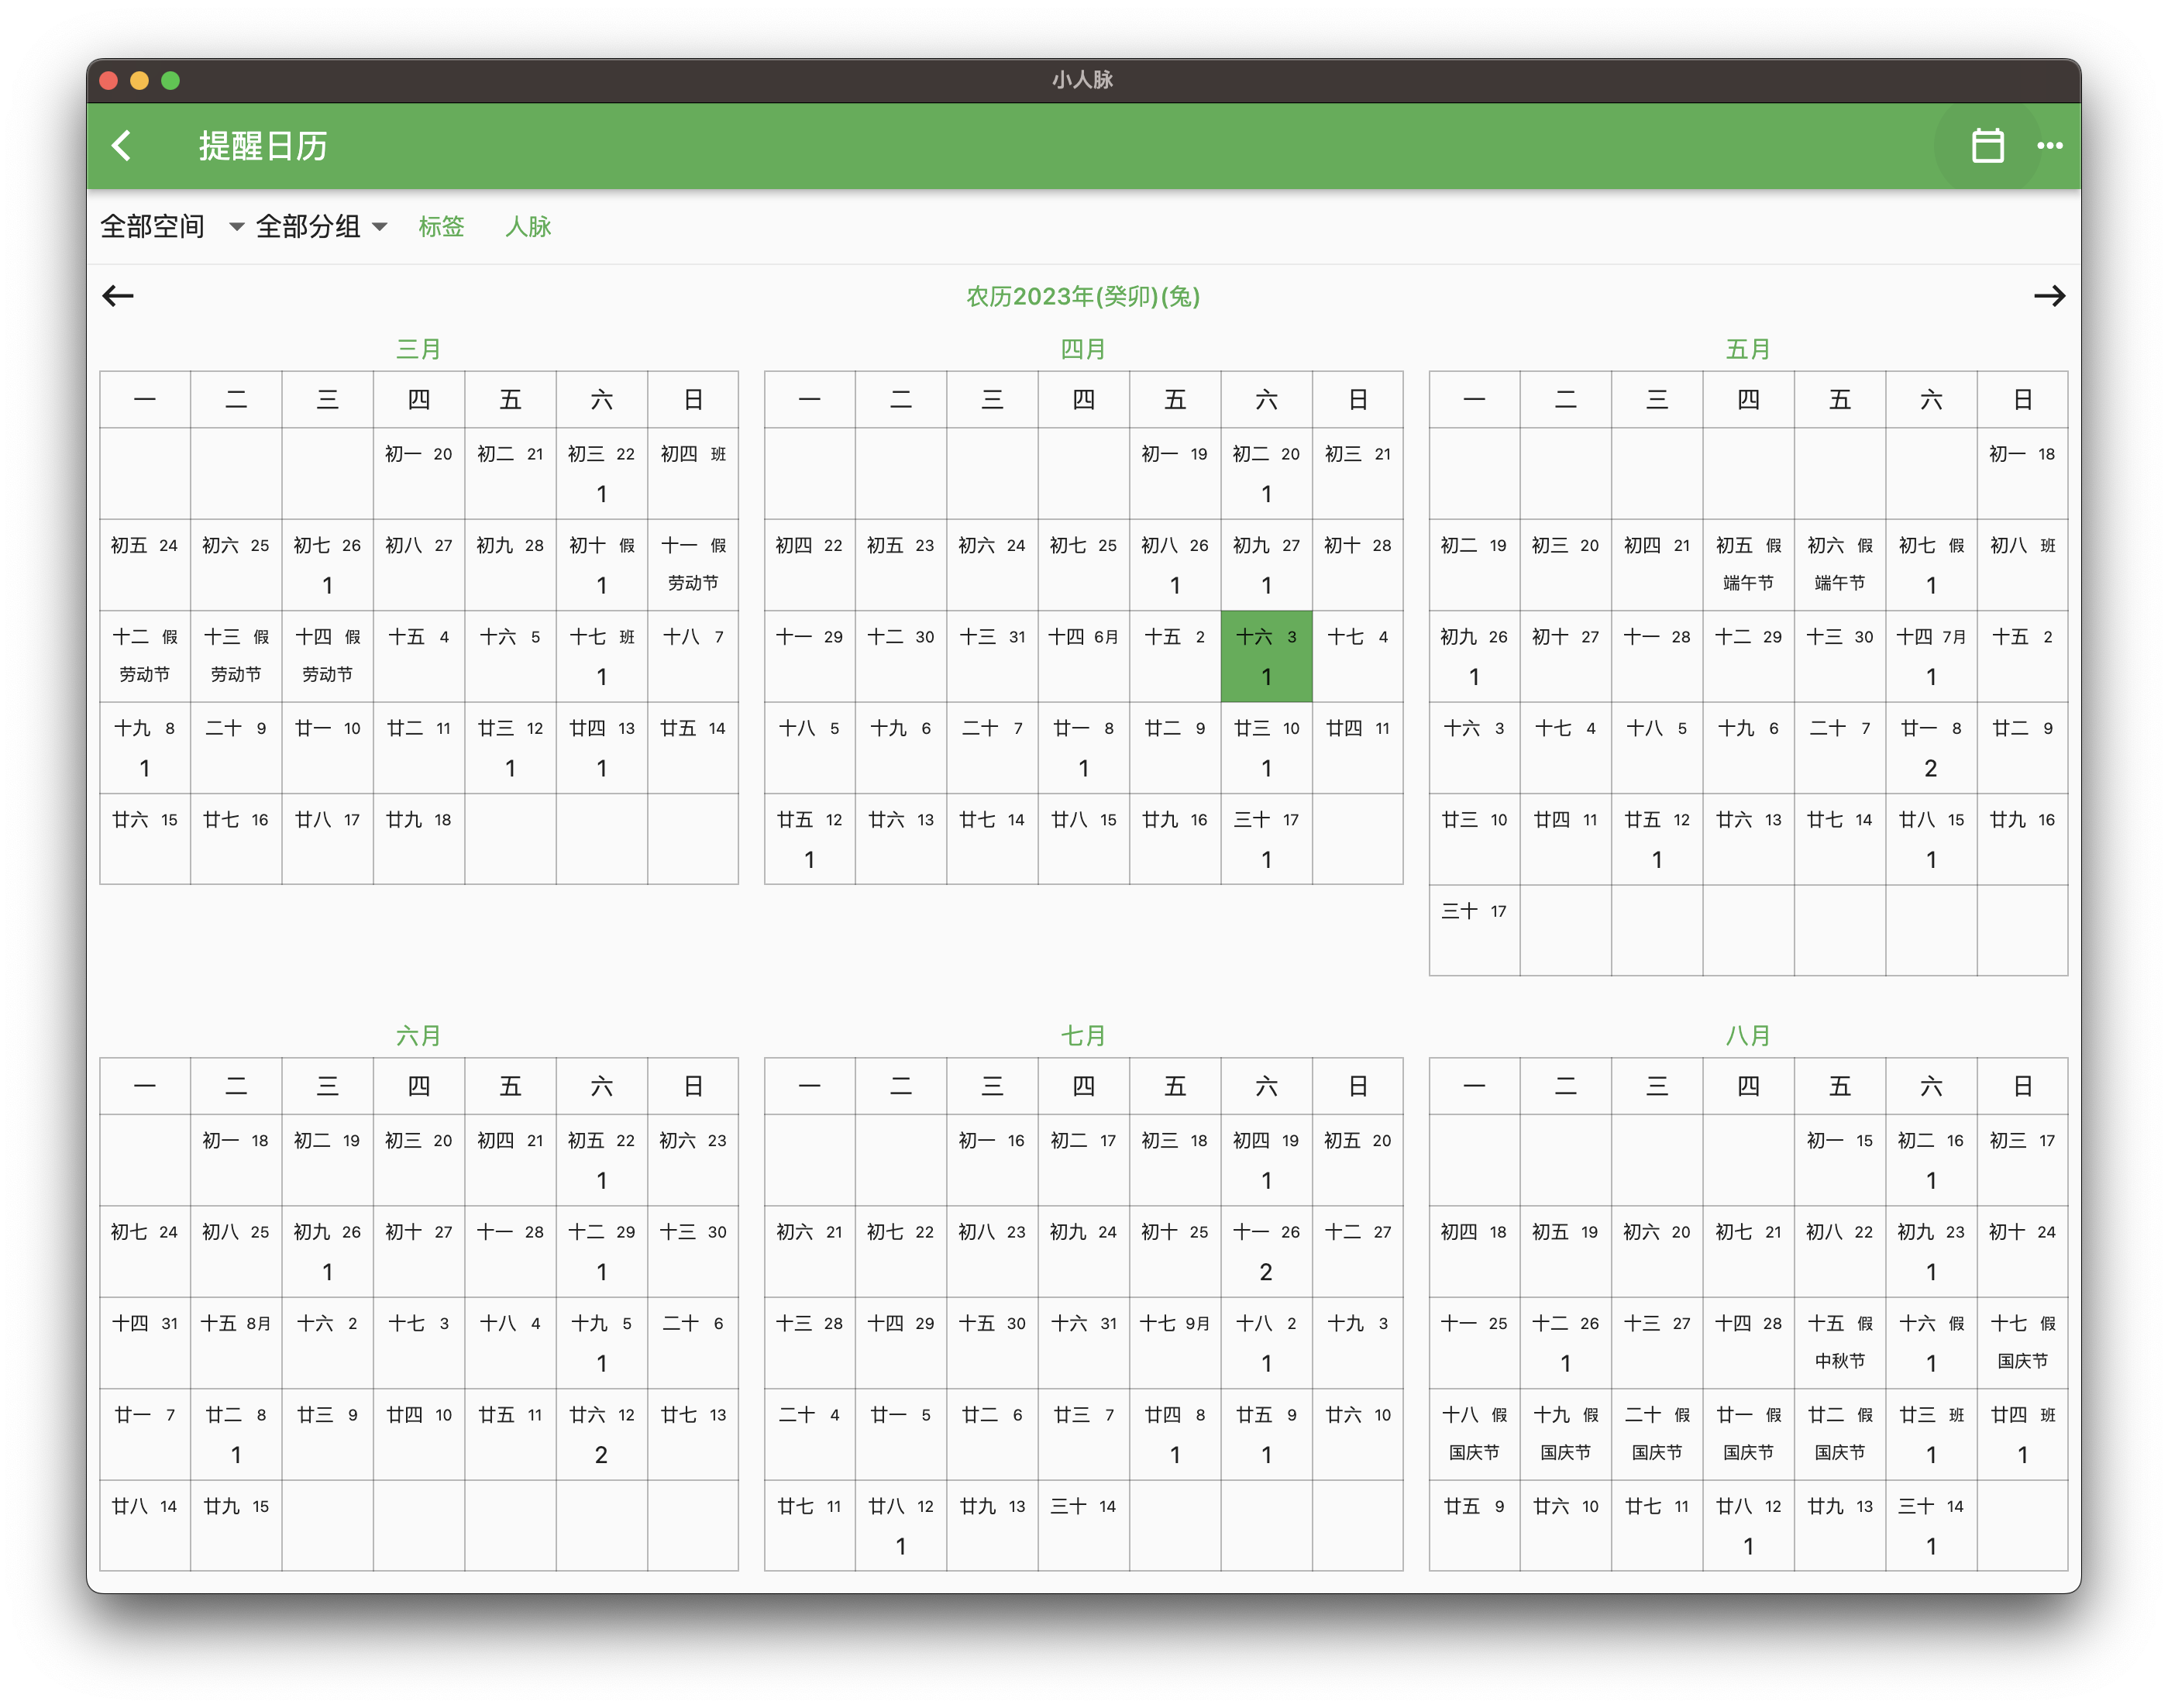The height and width of the screenshot is (1708, 2168).
Task: Select 廿九 18 in 三月 calendar
Action: click(419, 839)
